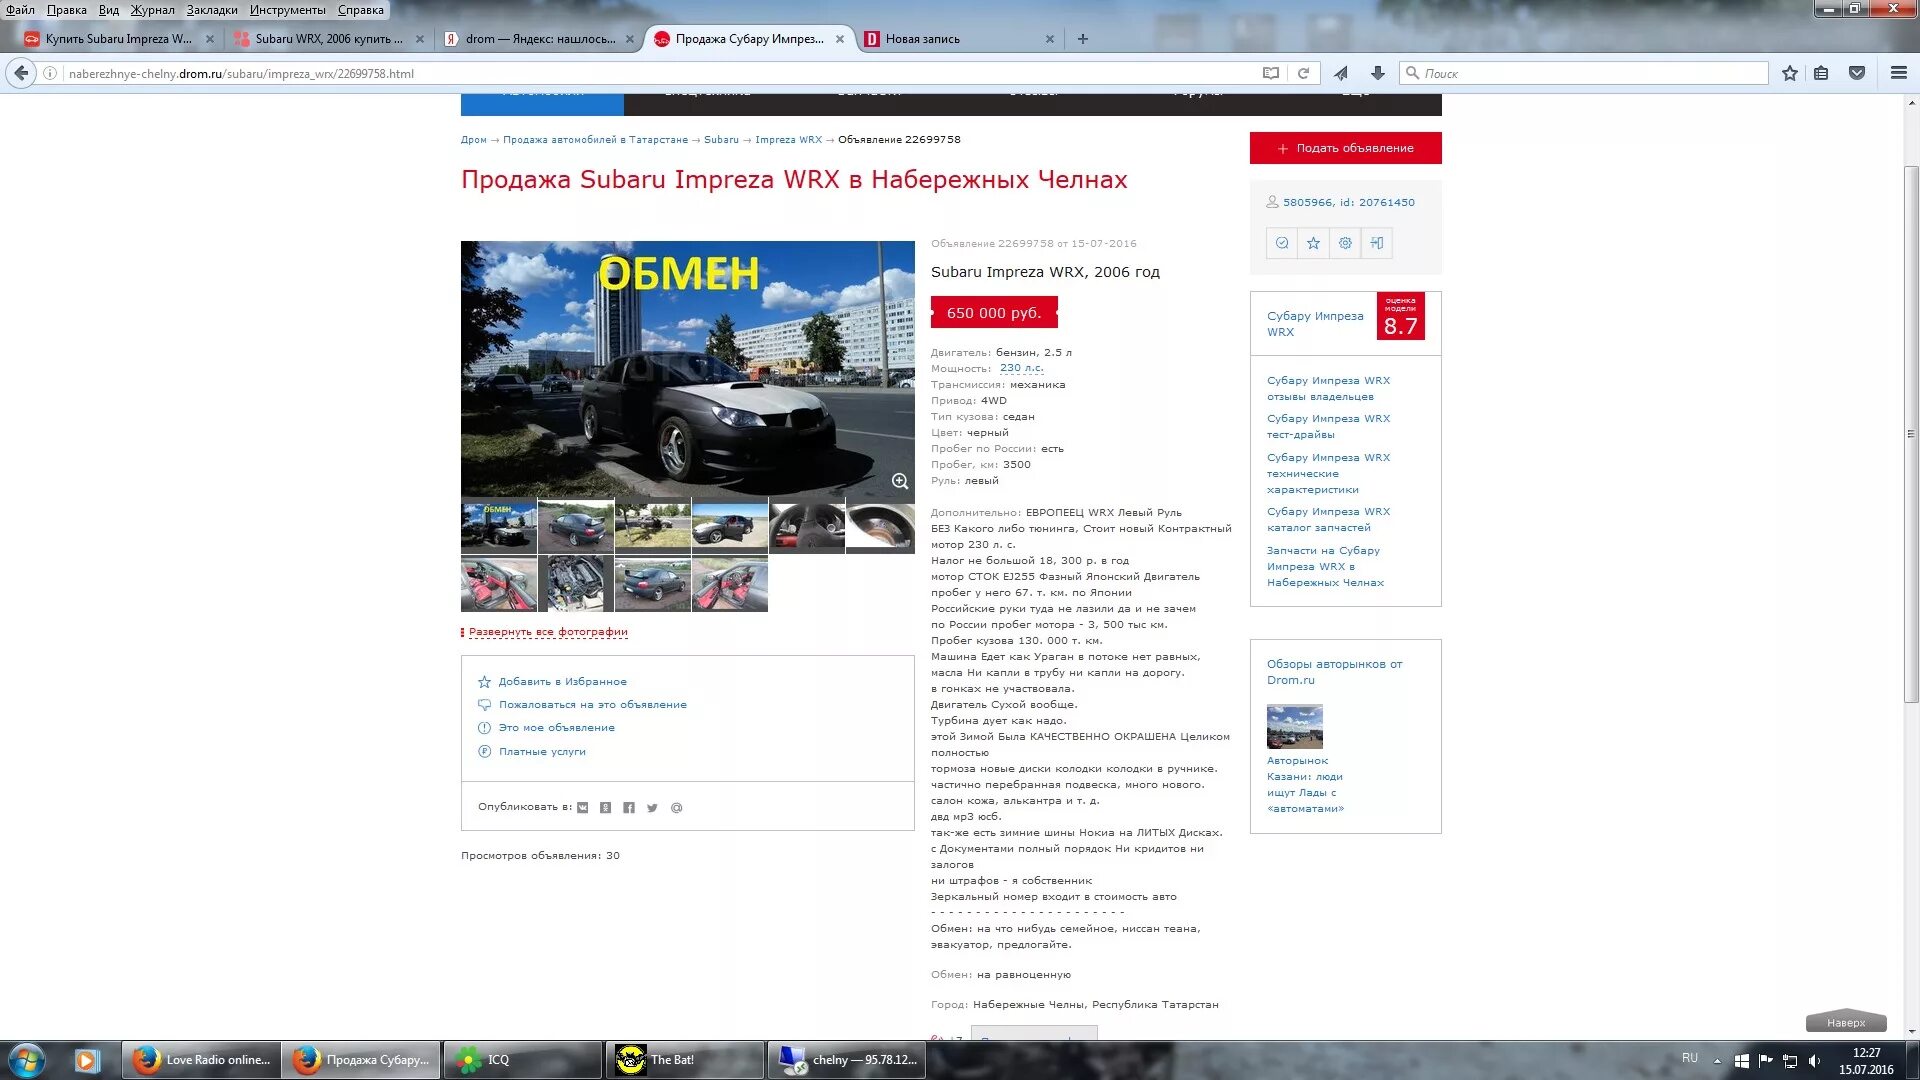Bookmark this page with star icon
The width and height of the screenshot is (1920, 1080).
[x=1790, y=73]
